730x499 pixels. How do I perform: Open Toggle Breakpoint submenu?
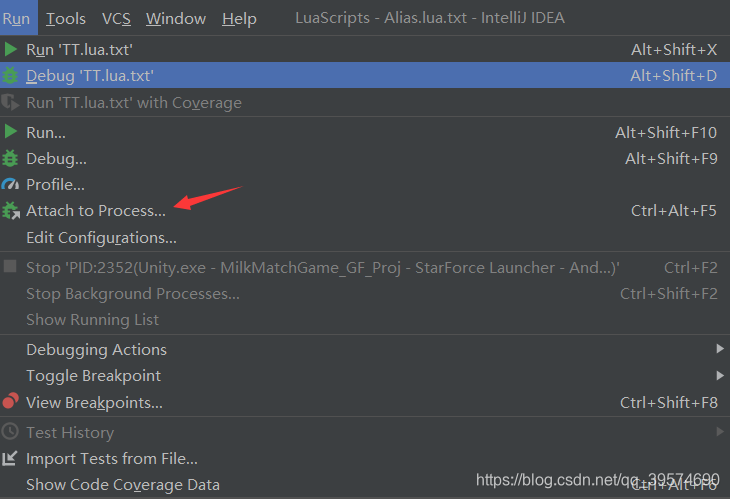coord(365,376)
